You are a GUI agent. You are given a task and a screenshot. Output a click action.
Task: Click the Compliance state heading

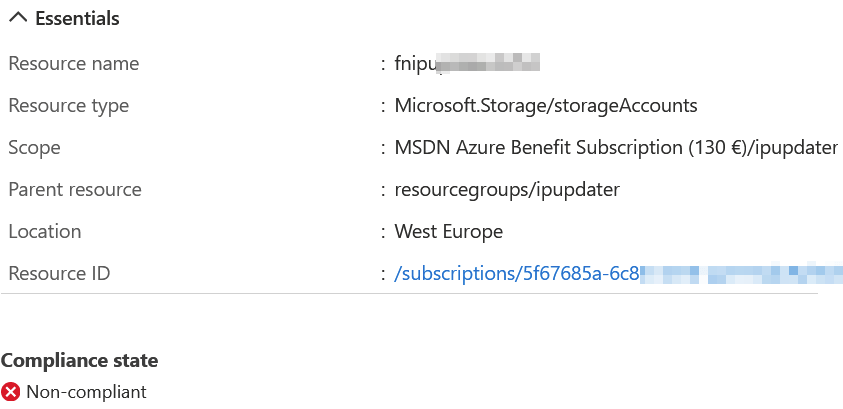[x=80, y=361]
